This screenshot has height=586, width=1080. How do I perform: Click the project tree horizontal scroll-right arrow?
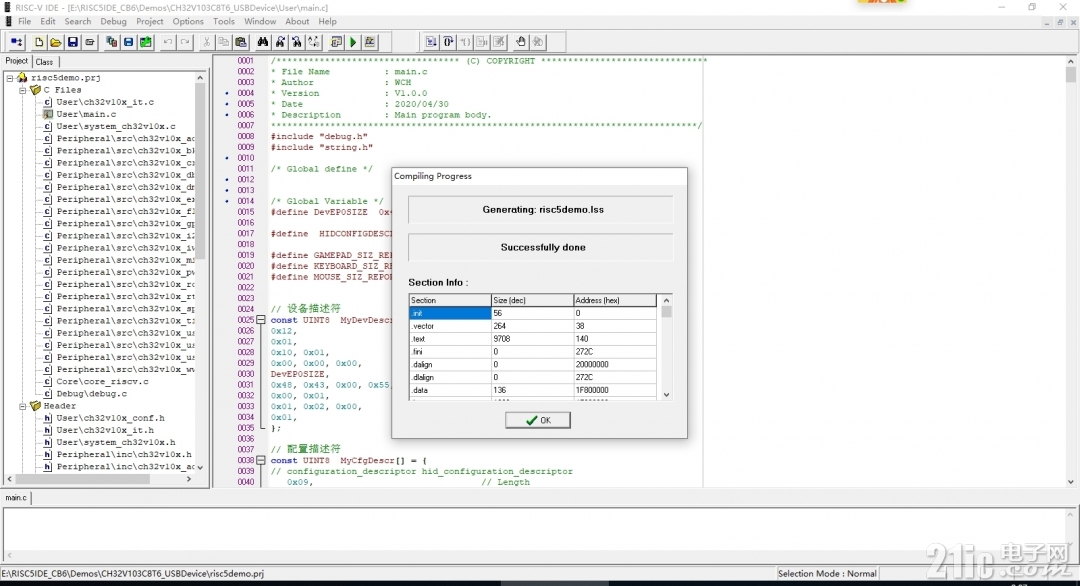click(x=189, y=479)
